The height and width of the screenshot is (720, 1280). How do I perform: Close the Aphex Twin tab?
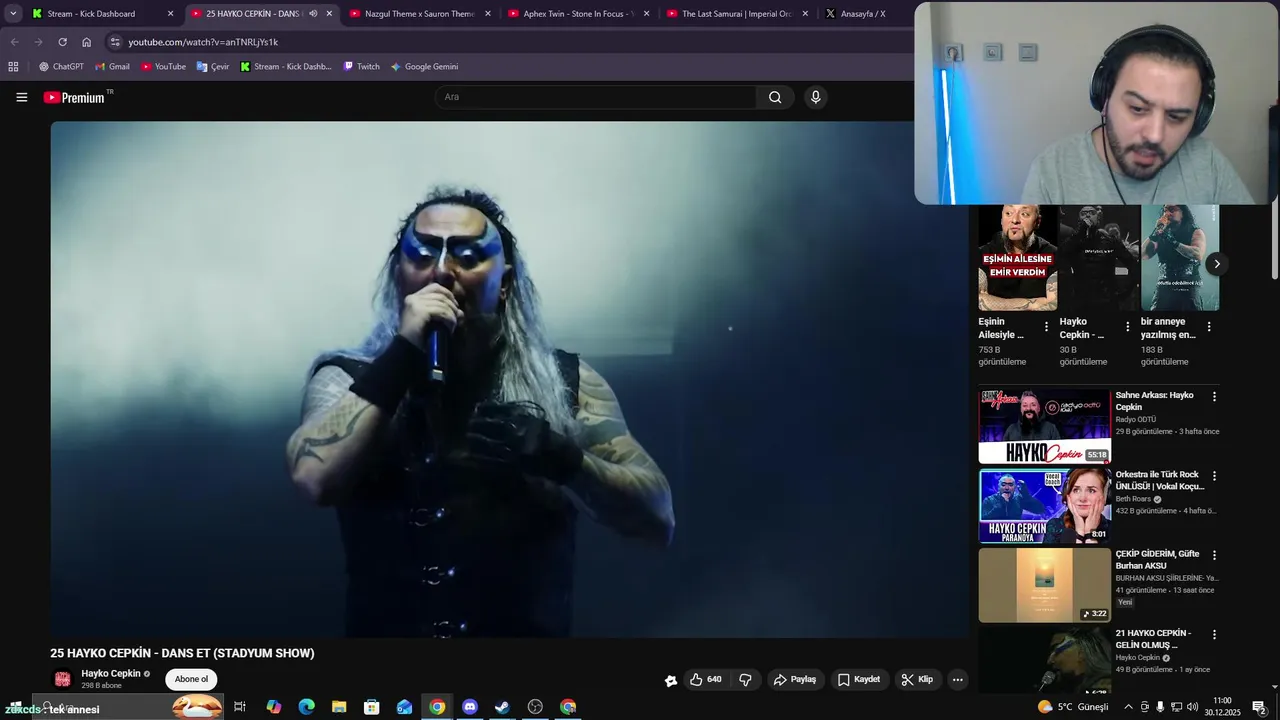[646, 14]
